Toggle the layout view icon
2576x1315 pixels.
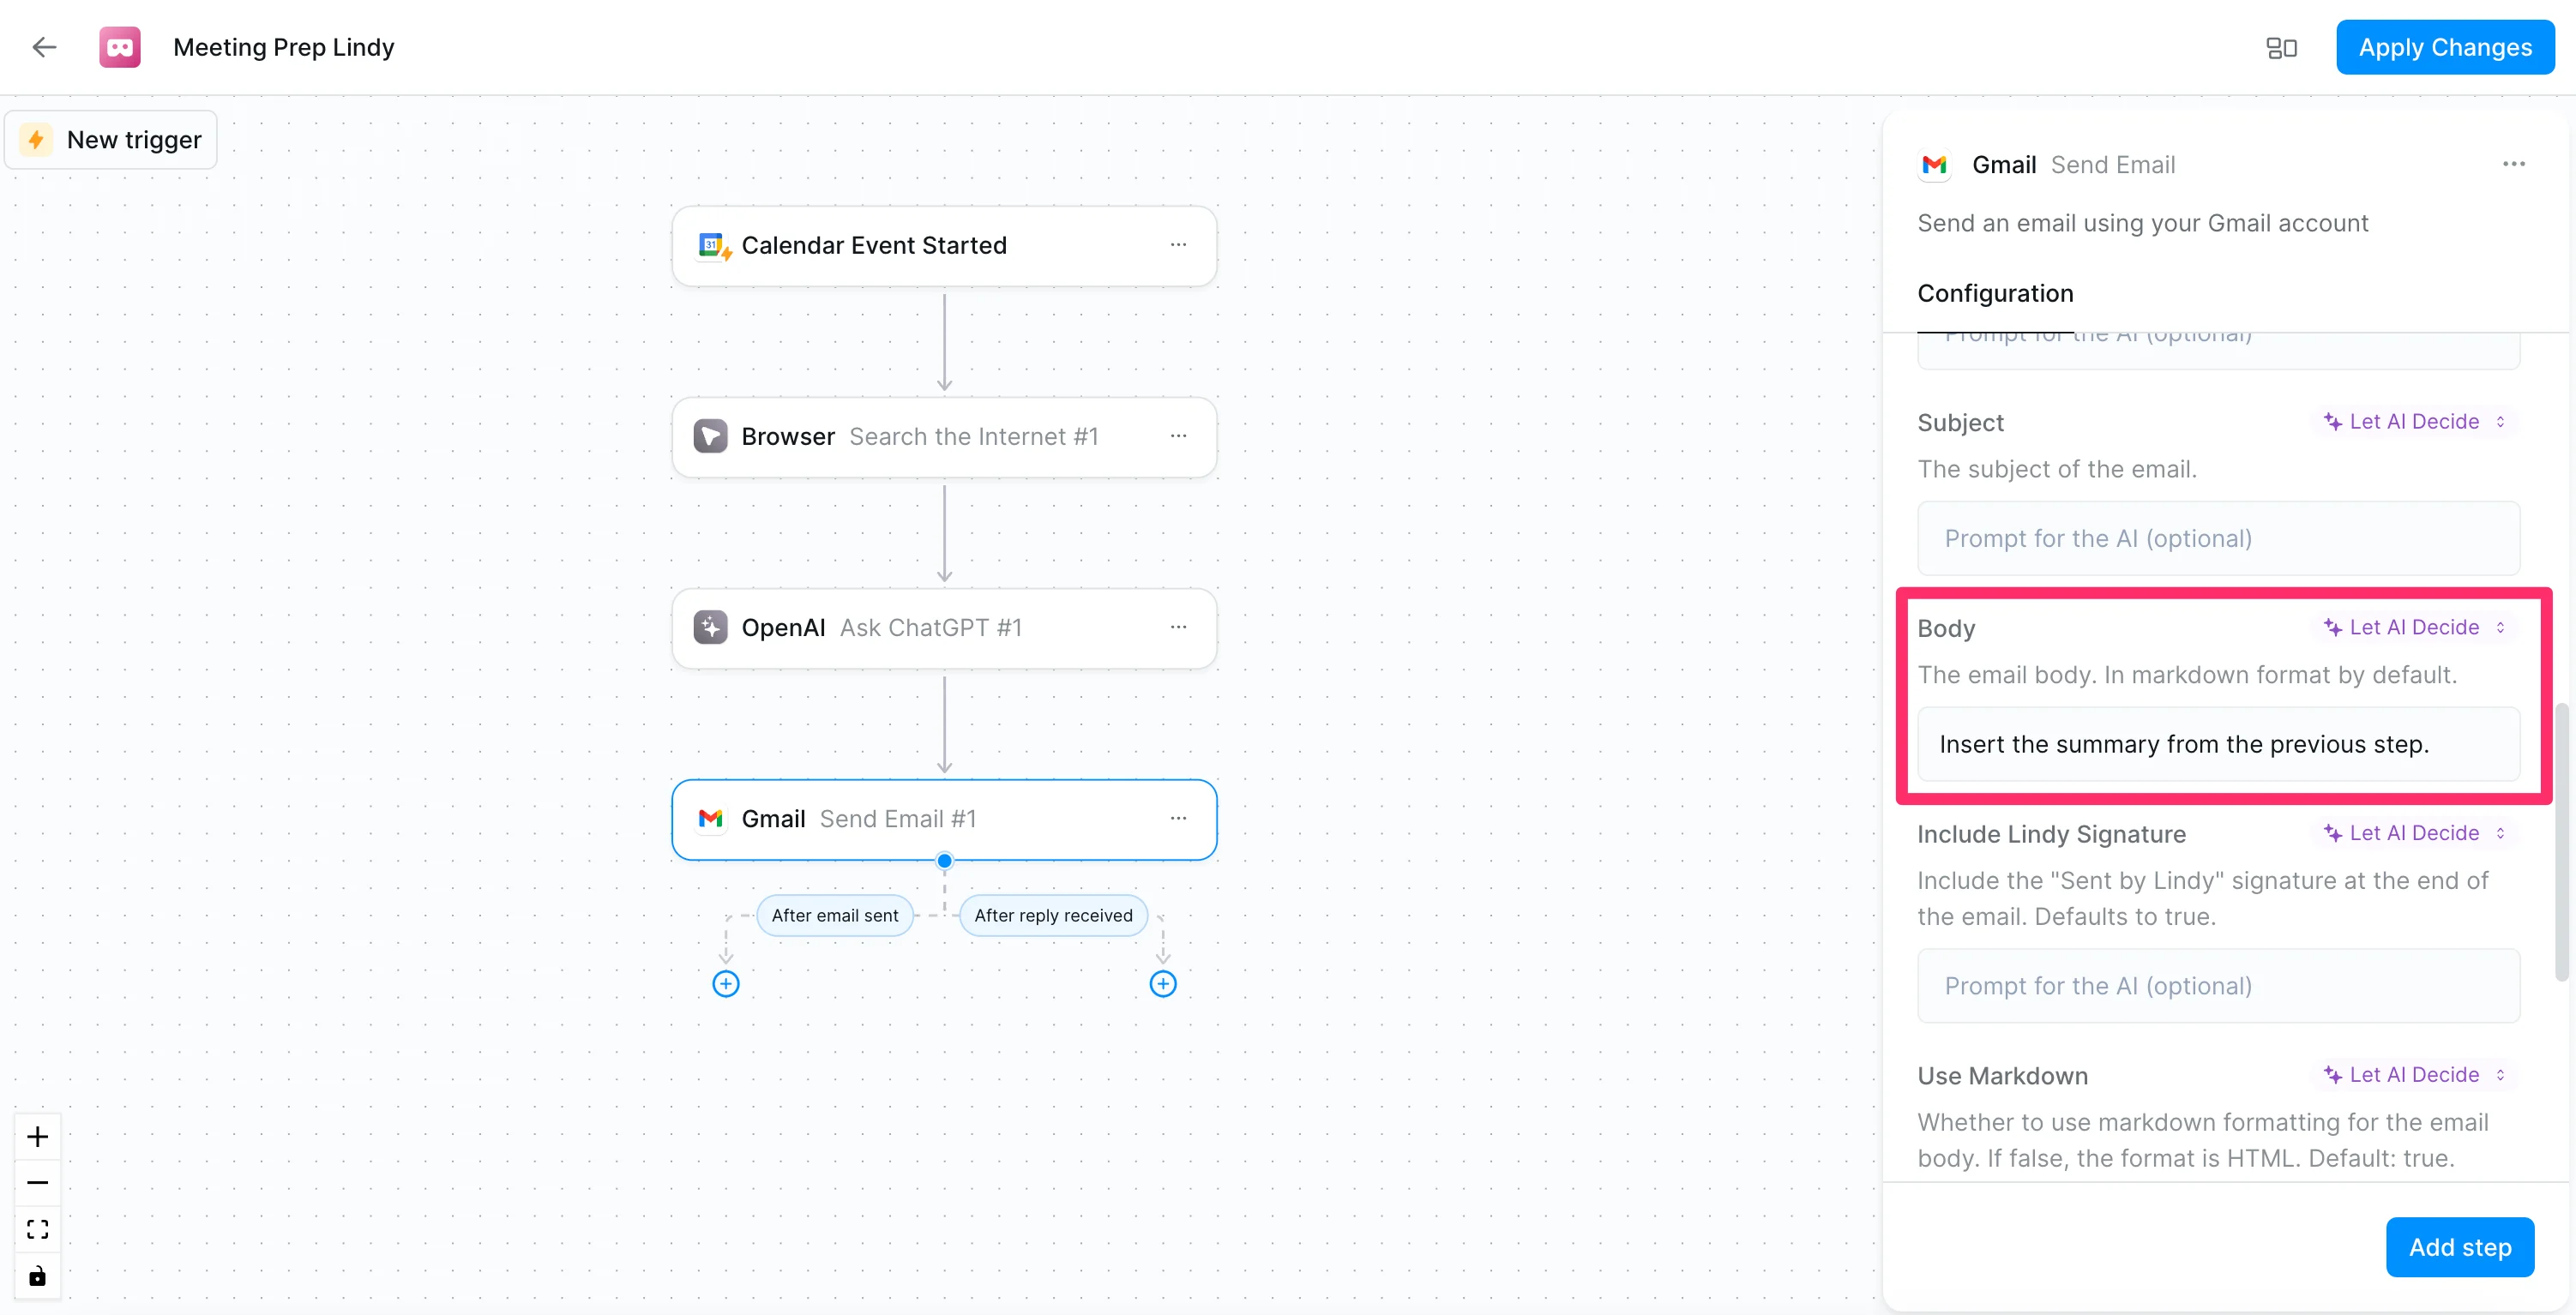tap(2281, 47)
